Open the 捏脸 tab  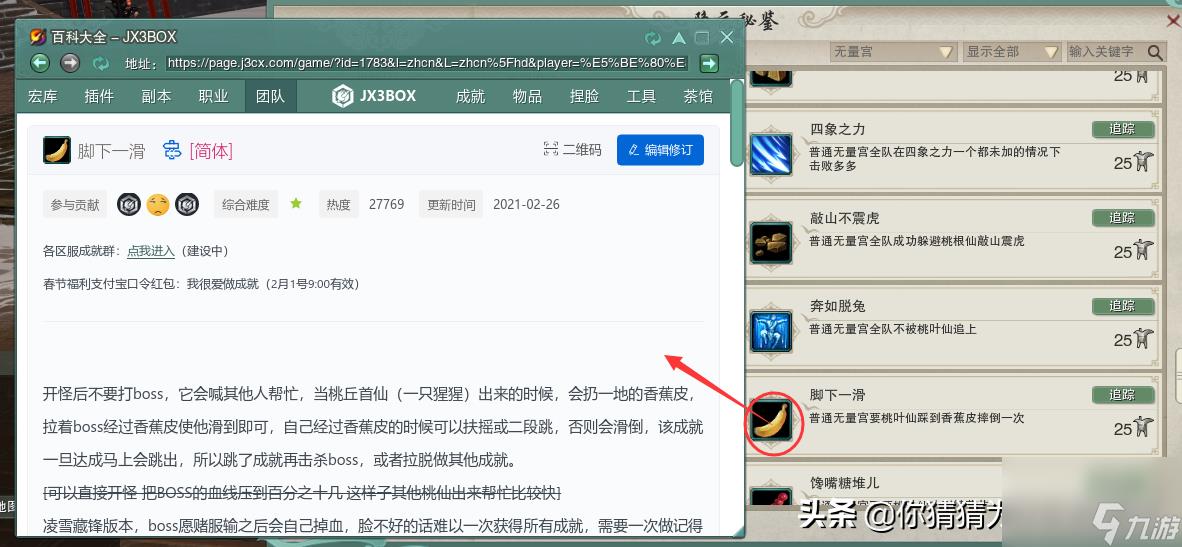pos(584,96)
